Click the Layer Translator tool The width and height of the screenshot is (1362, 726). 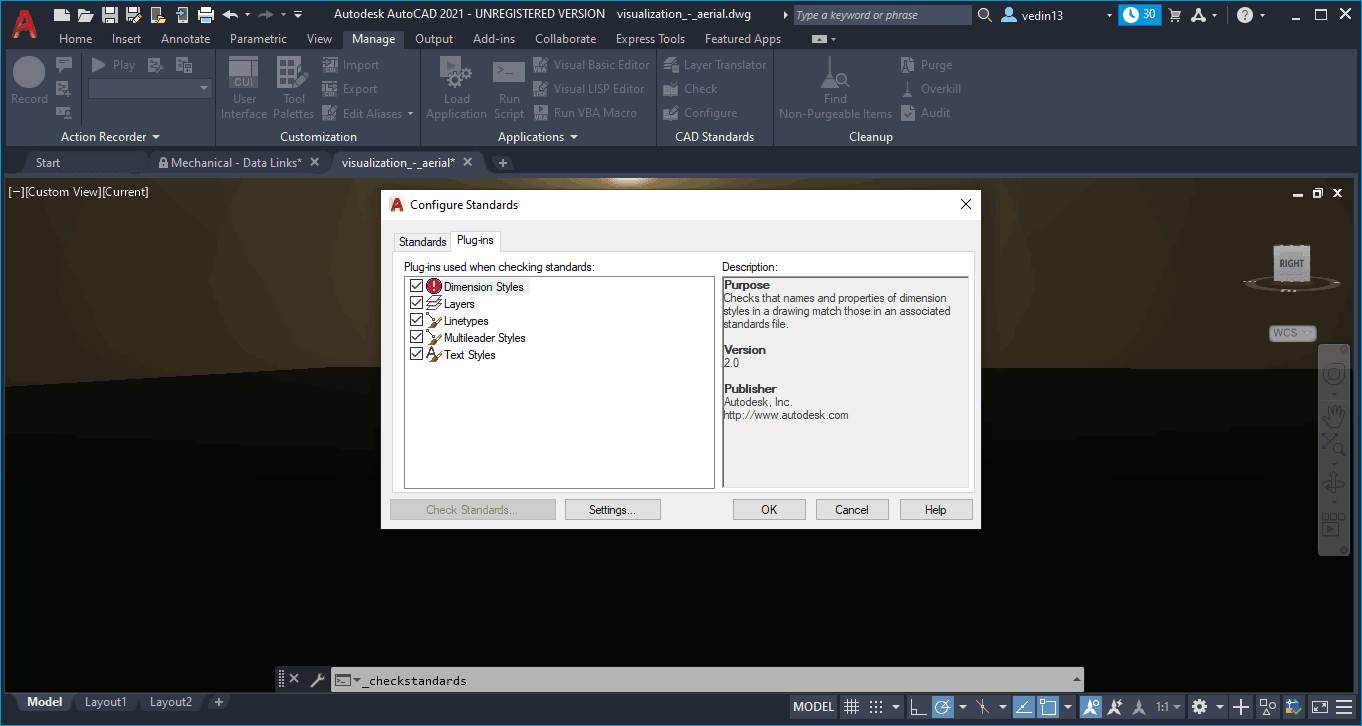tap(714, 65)
